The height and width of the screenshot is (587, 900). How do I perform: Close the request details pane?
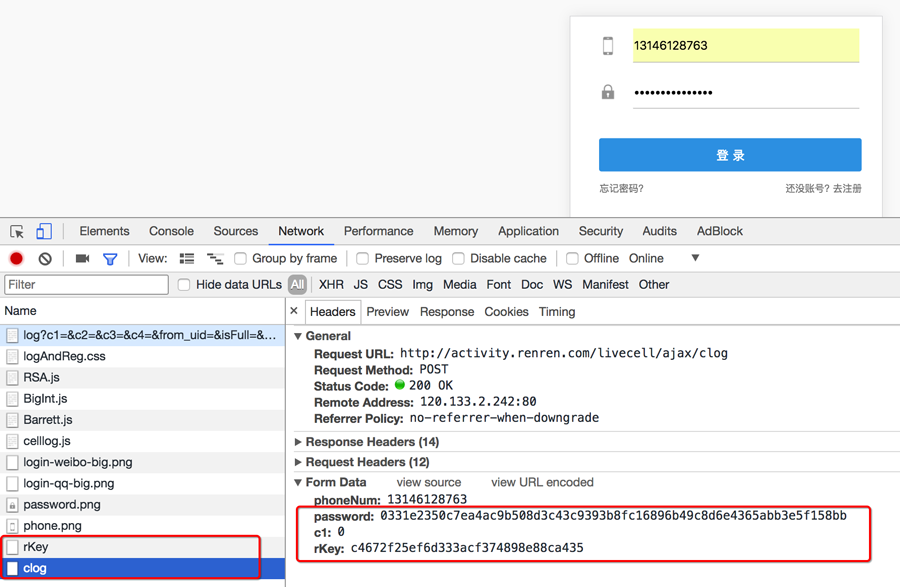pos(294,311)
